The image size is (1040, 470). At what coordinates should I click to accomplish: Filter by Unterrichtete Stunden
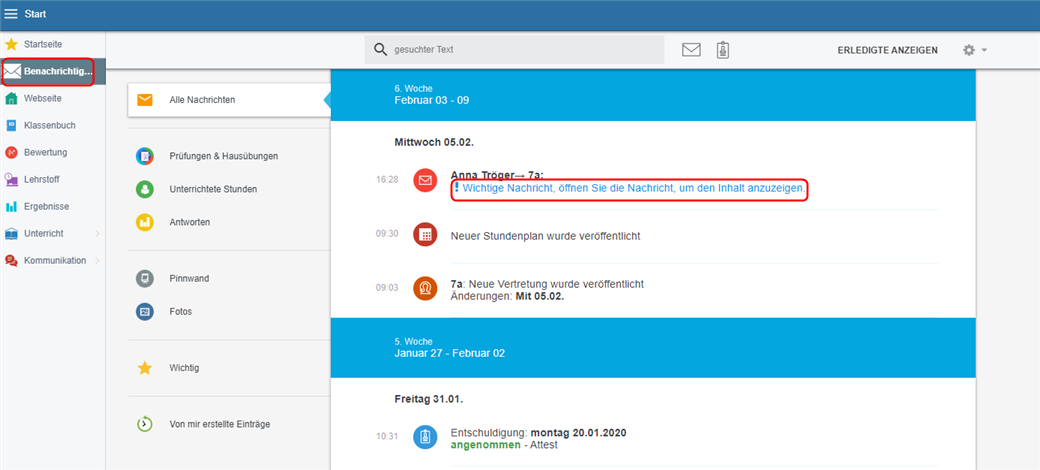229,190
